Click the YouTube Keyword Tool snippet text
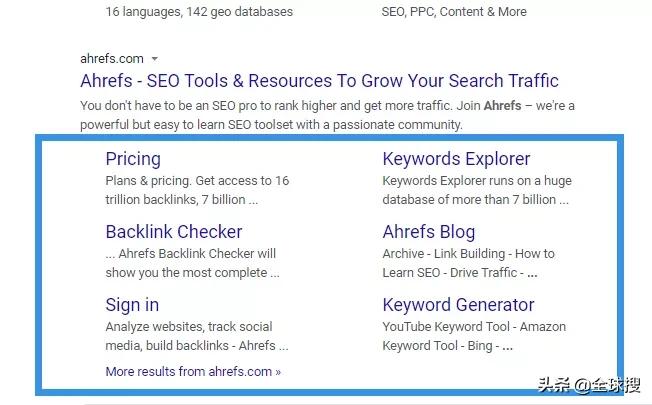 [x=474, y=336]
